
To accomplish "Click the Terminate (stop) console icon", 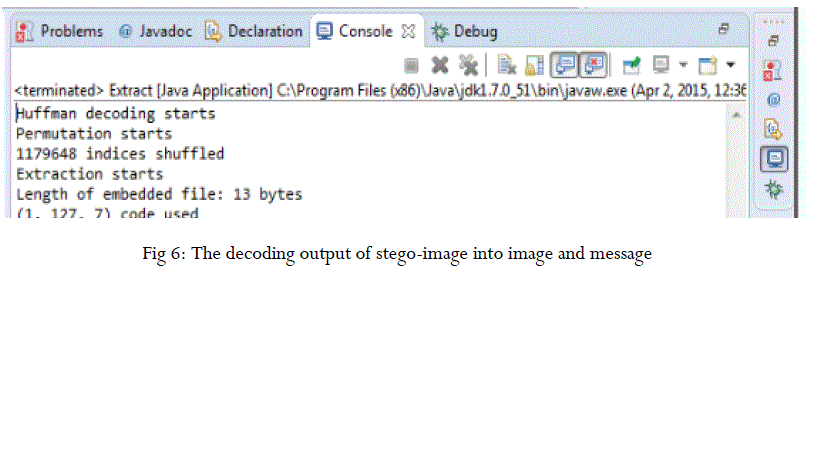I will pos(411,66).
